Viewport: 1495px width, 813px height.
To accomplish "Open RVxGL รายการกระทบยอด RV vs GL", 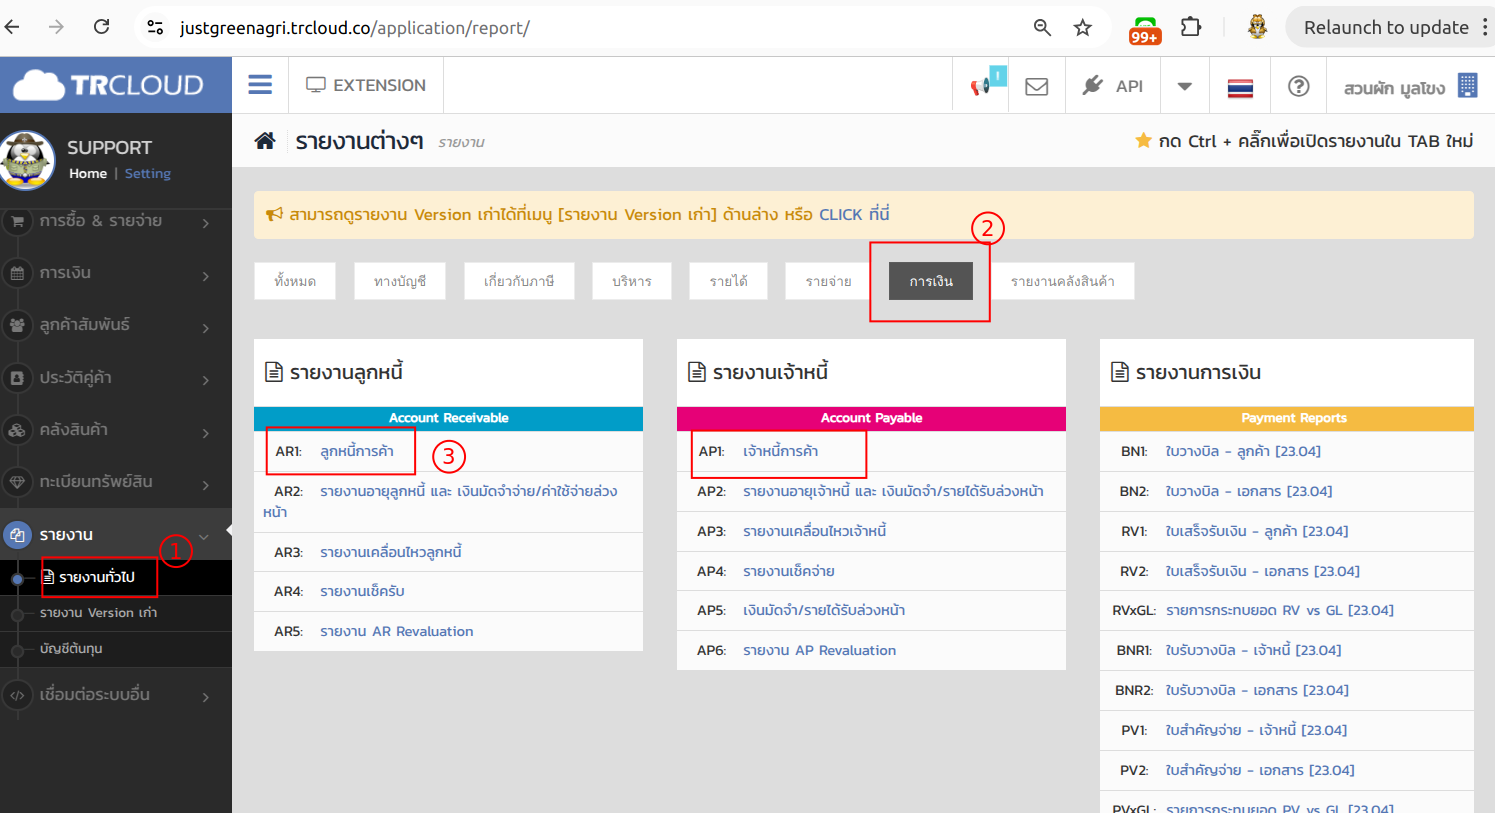I will 1280,610.
